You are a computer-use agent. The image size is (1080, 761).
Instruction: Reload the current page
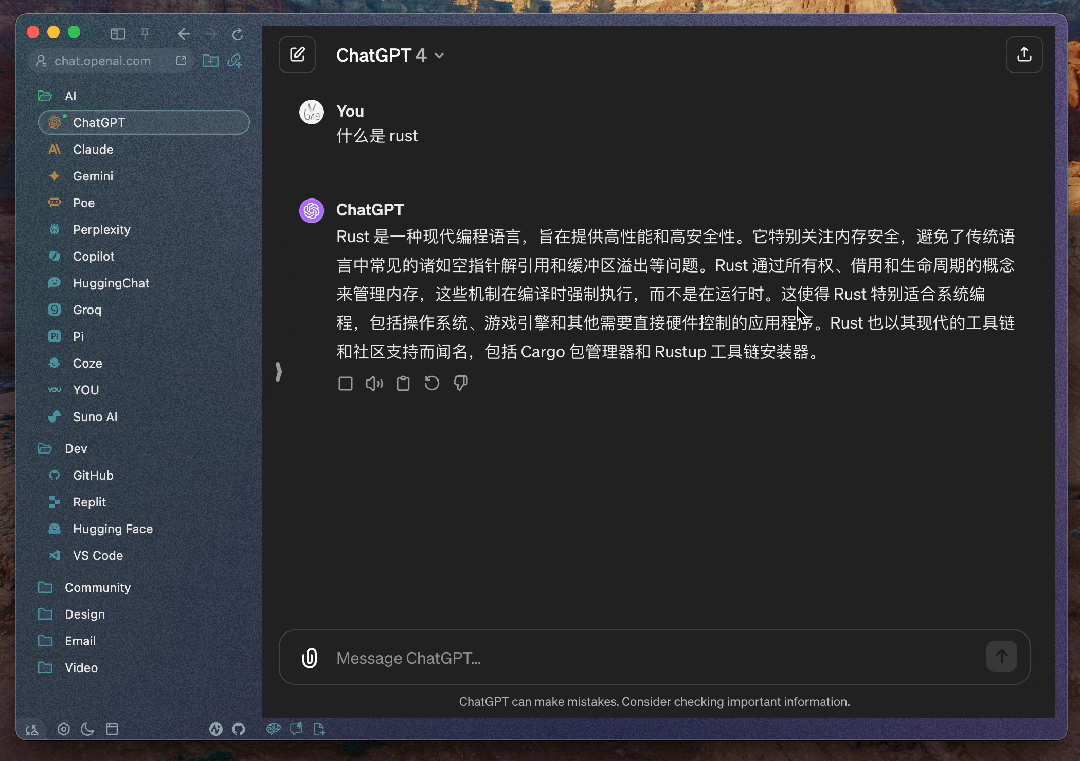click(238, 34)
